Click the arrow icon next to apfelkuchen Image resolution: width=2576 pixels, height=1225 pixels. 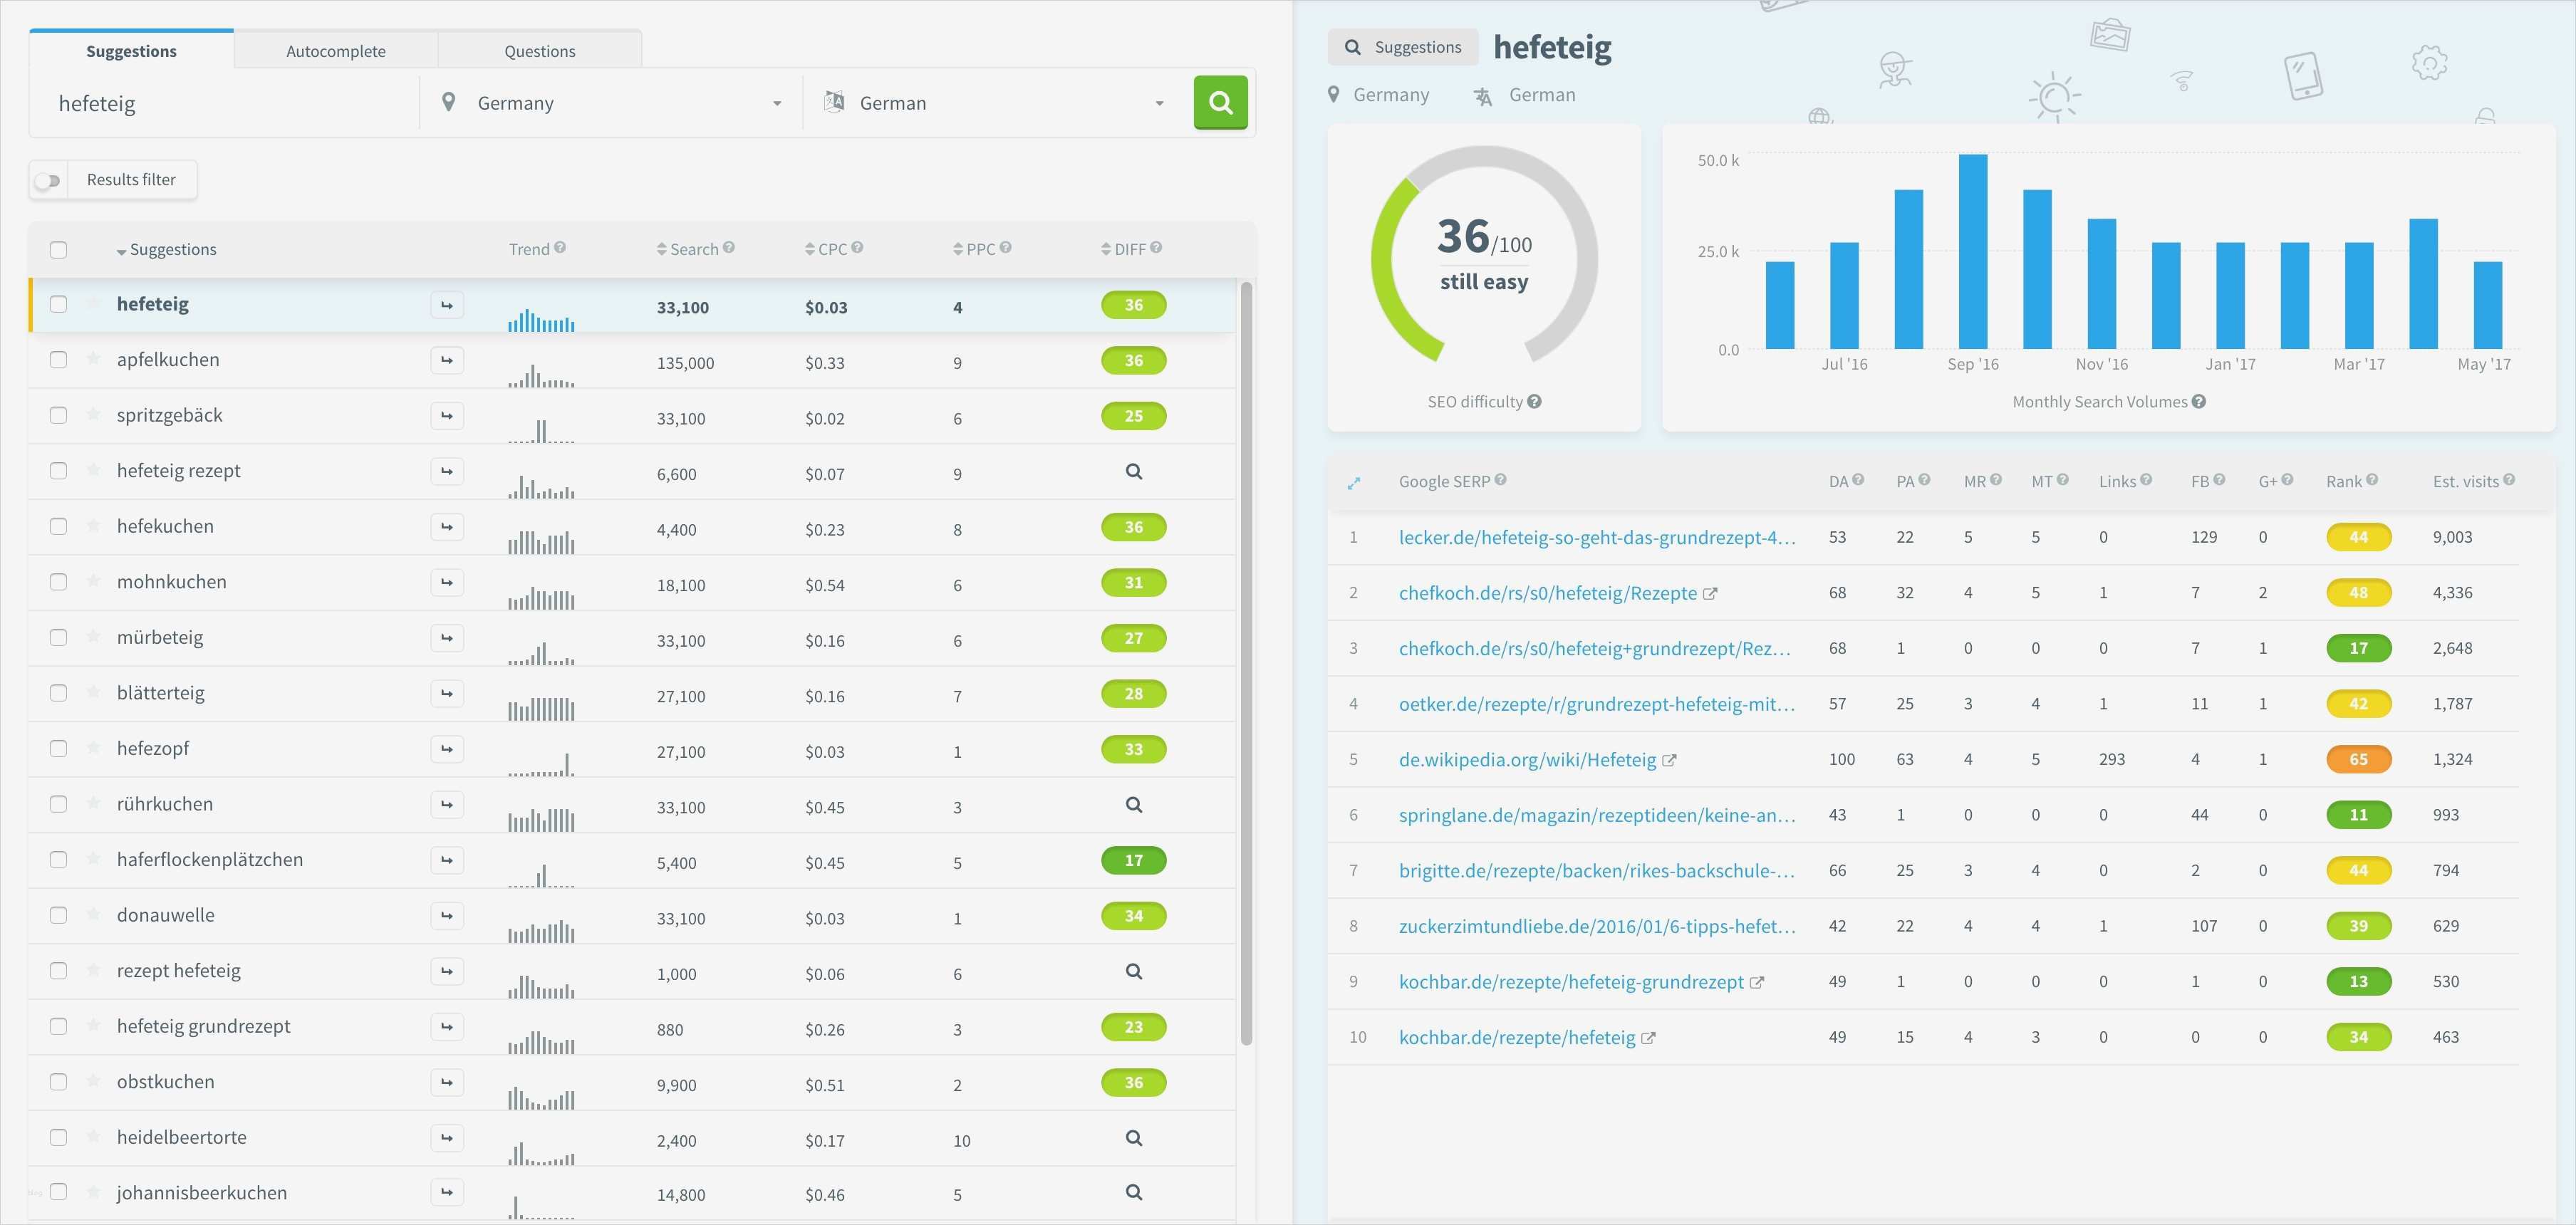[447, 360]
